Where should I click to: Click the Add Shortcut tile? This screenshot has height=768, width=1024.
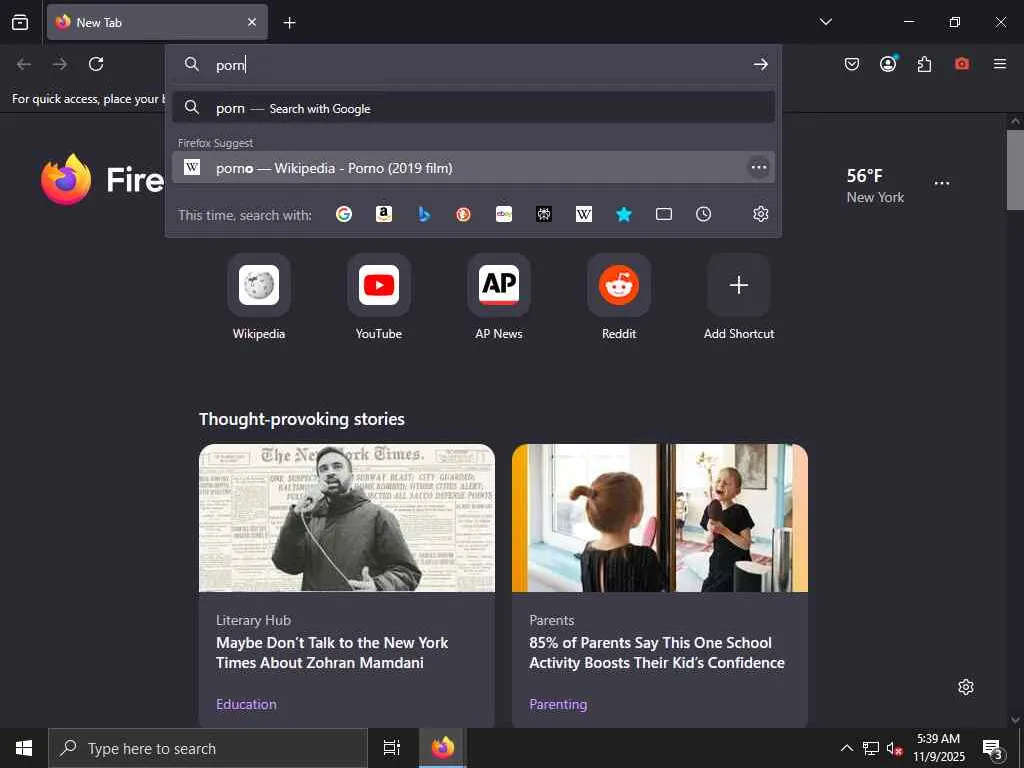(739, 297)
